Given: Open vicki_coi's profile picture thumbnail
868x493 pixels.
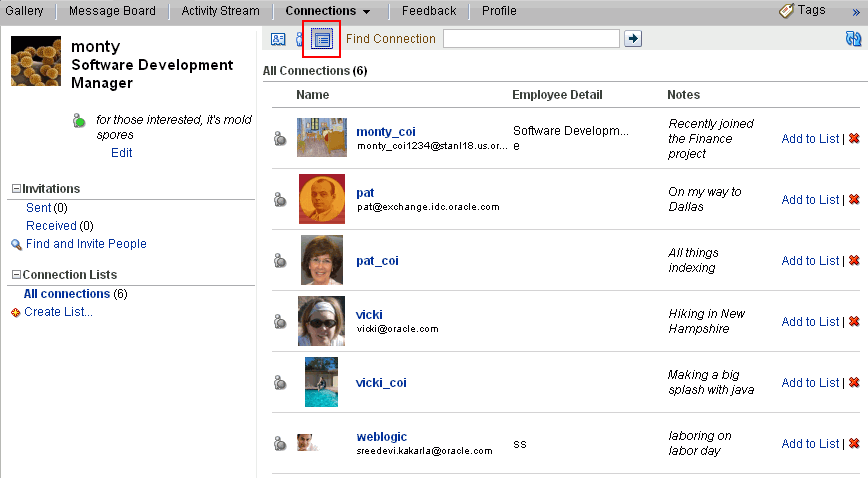Looking at the screenshot, I should click(321, 382).
